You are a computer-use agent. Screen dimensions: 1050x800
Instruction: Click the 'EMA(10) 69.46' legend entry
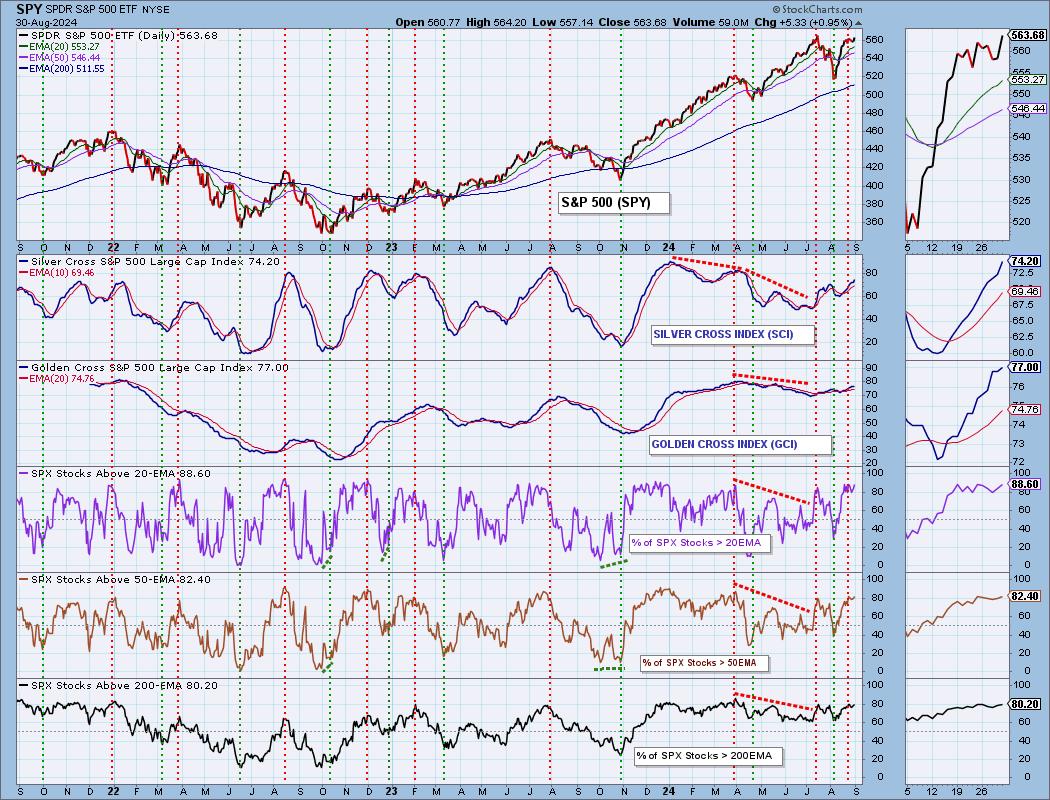(x=57, y=272)
